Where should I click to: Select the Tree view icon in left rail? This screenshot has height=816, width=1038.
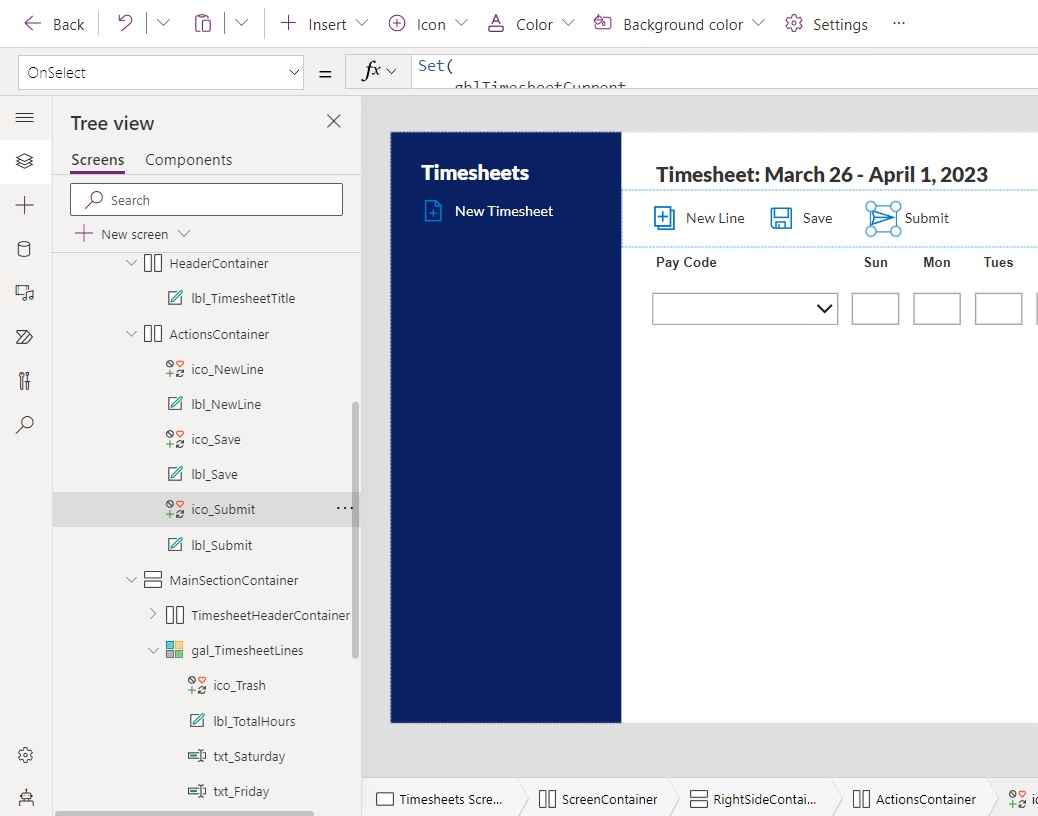[x=25, y=163]
